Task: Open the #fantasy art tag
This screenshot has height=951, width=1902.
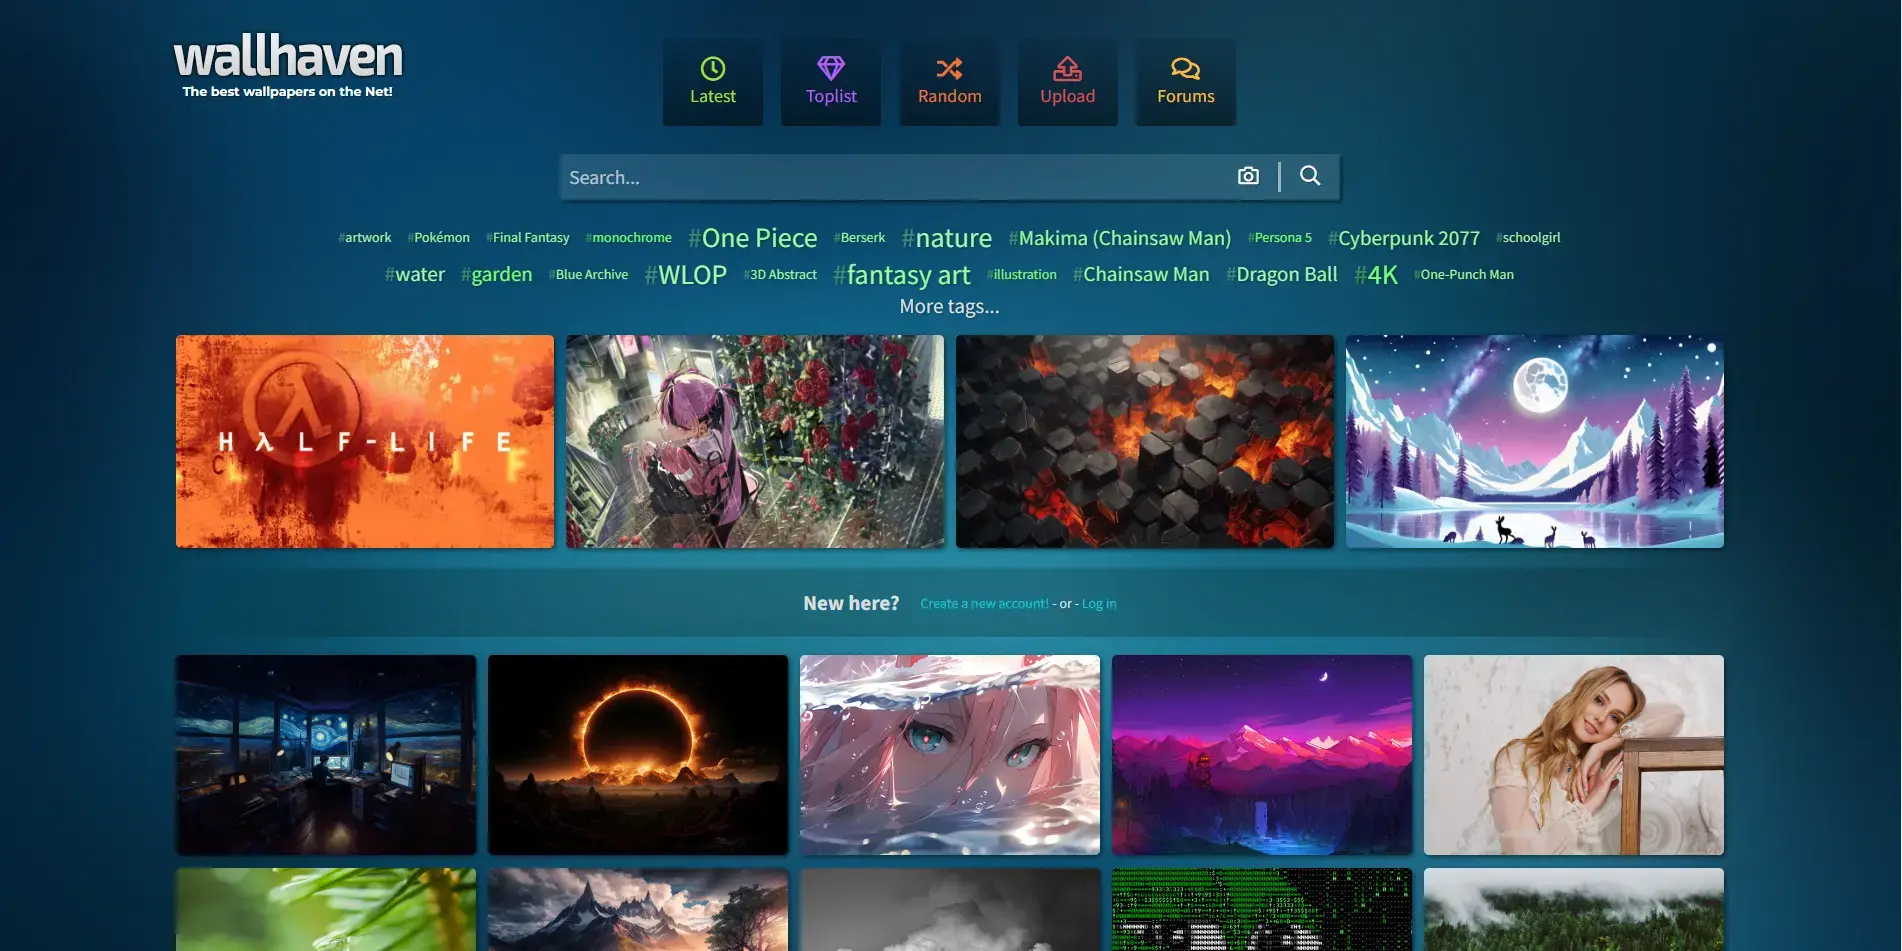Action: pyautogui.click(x=902, y=275)
